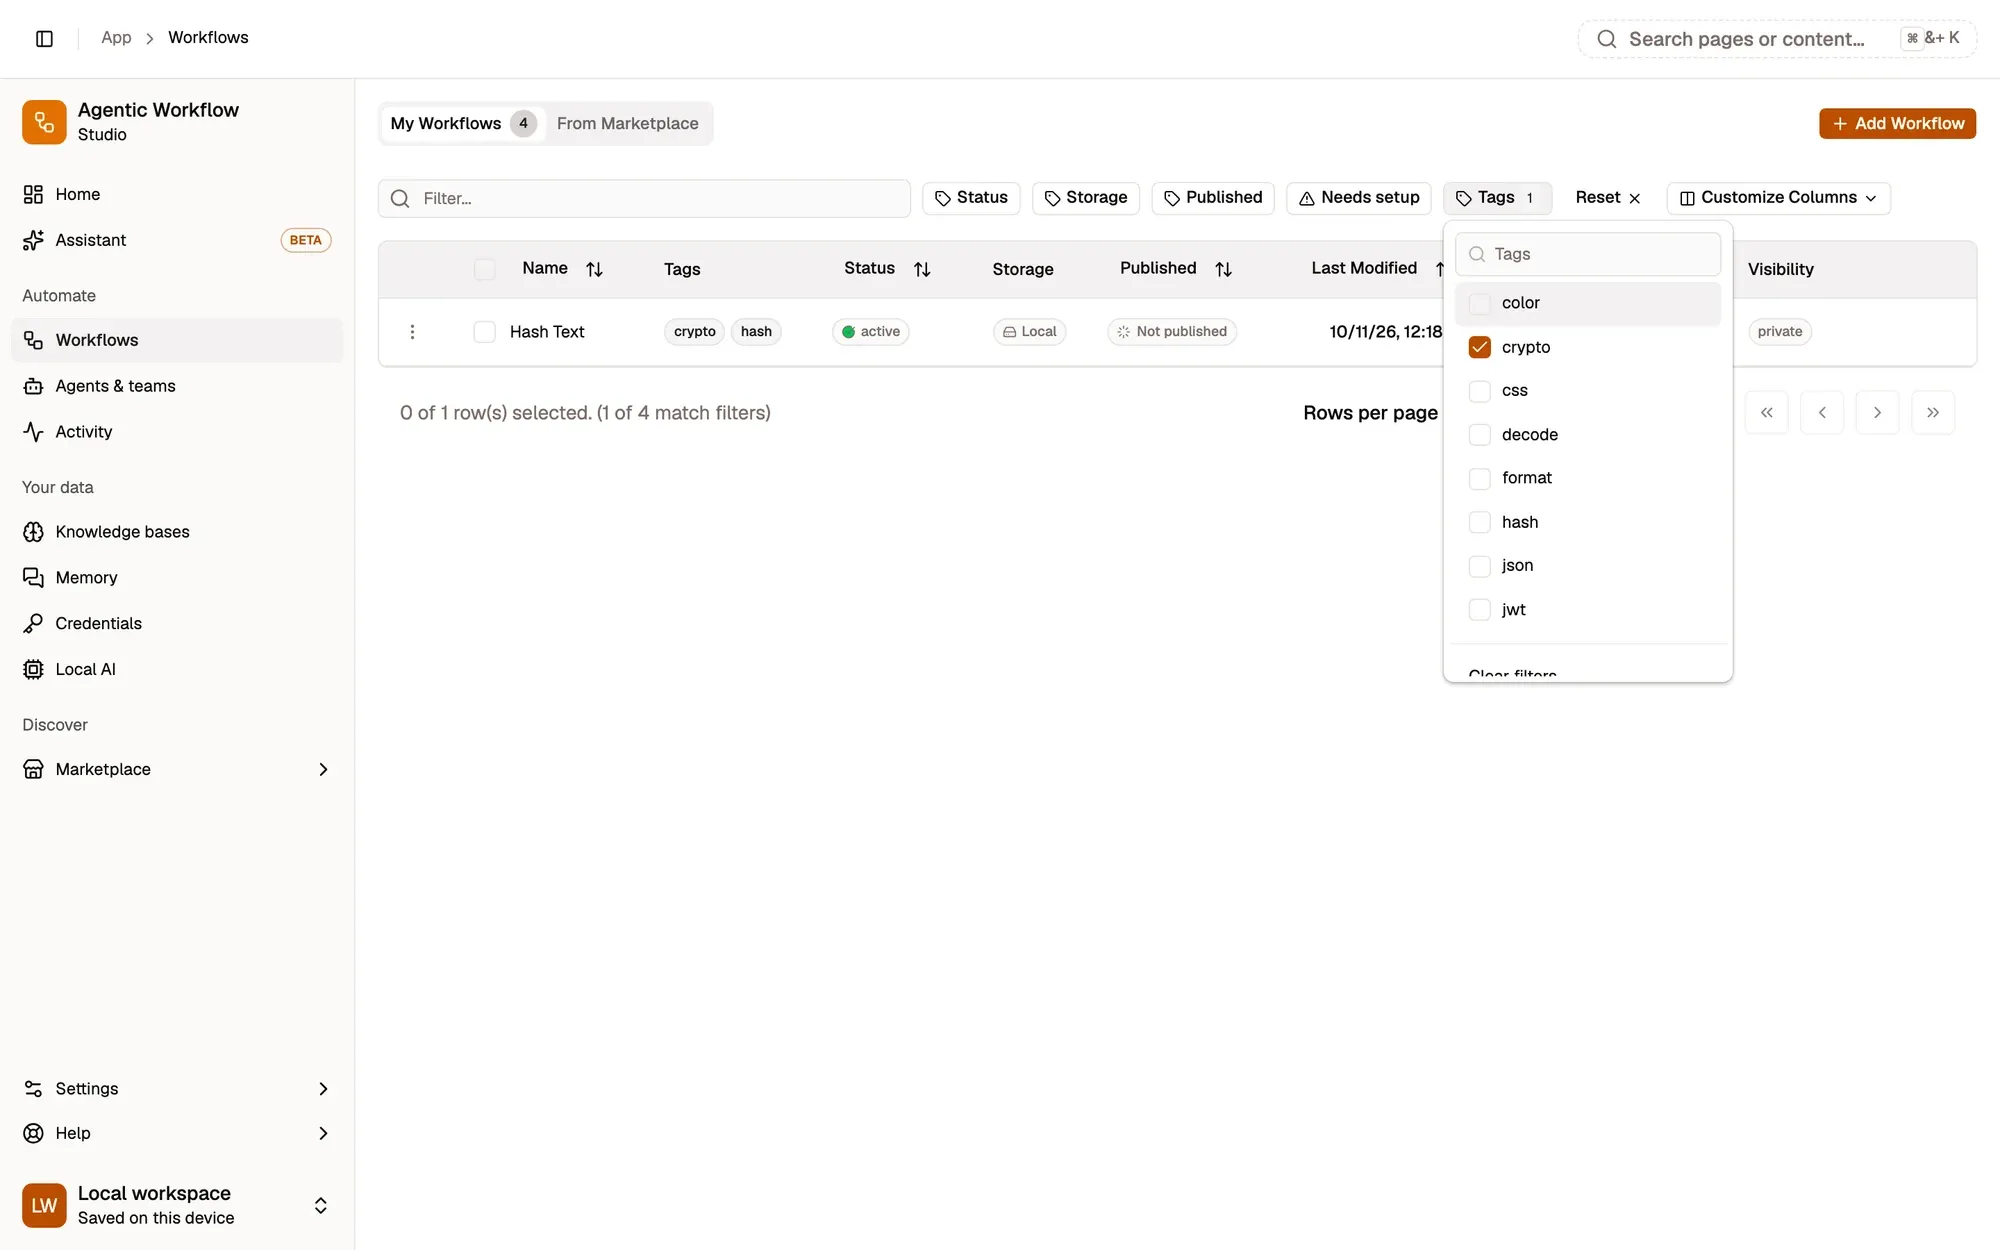The height and width of the screenshot is (1250, 2000).
Task: Open the Memory section
Action: click(x=177, y=578)
